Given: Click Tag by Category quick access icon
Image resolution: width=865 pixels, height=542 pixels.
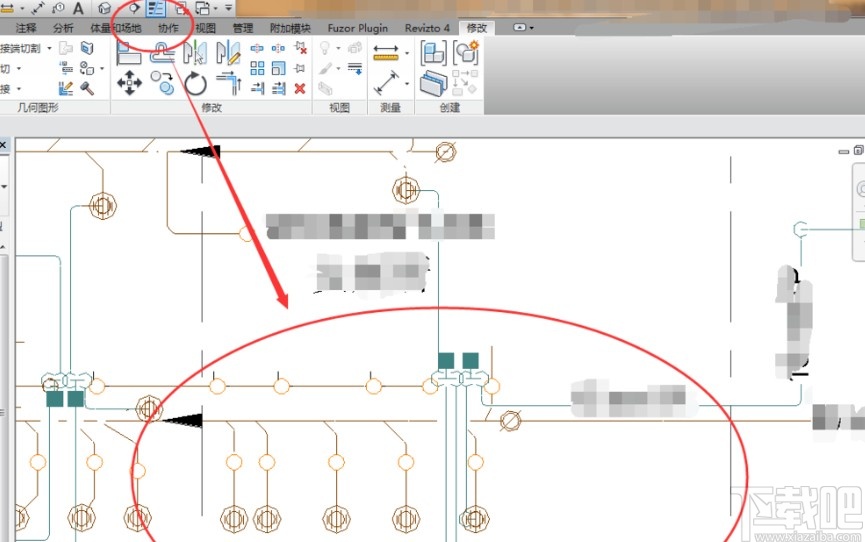Looking at the screenshot, I should point(58,8).
